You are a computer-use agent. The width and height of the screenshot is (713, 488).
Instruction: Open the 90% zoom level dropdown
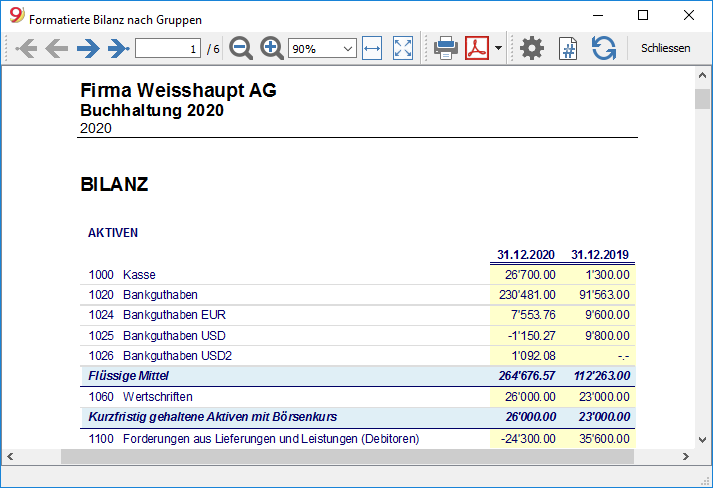point(322,48)
